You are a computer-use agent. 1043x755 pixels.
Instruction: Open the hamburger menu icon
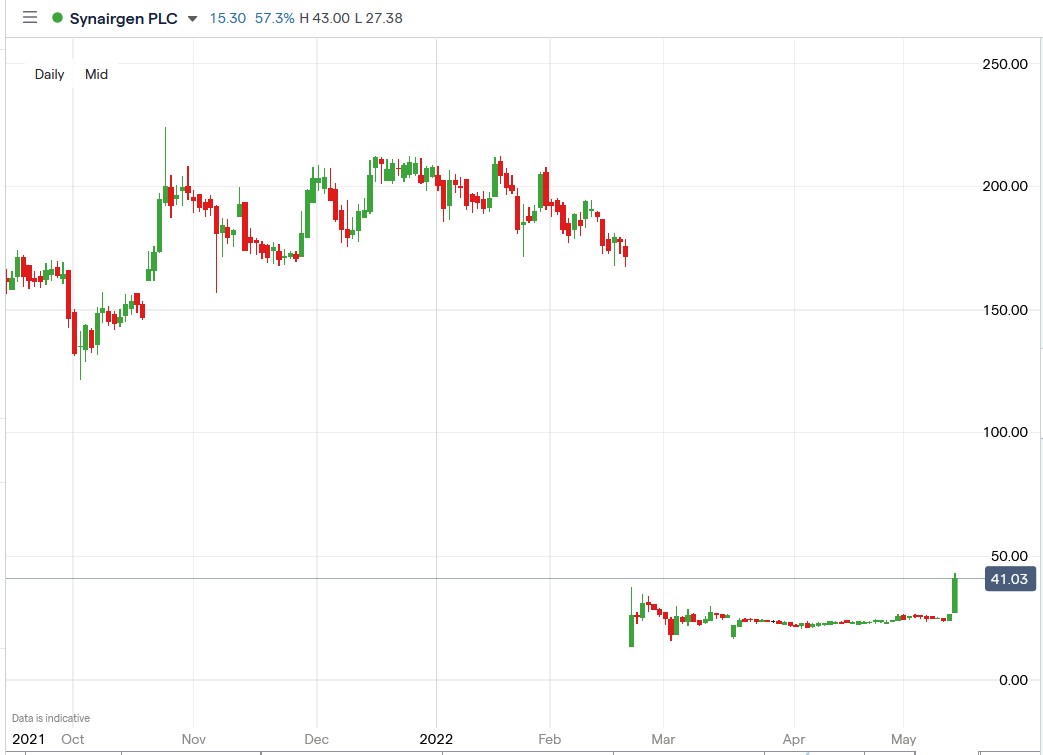pyautogui.click(x=29, y=17)
